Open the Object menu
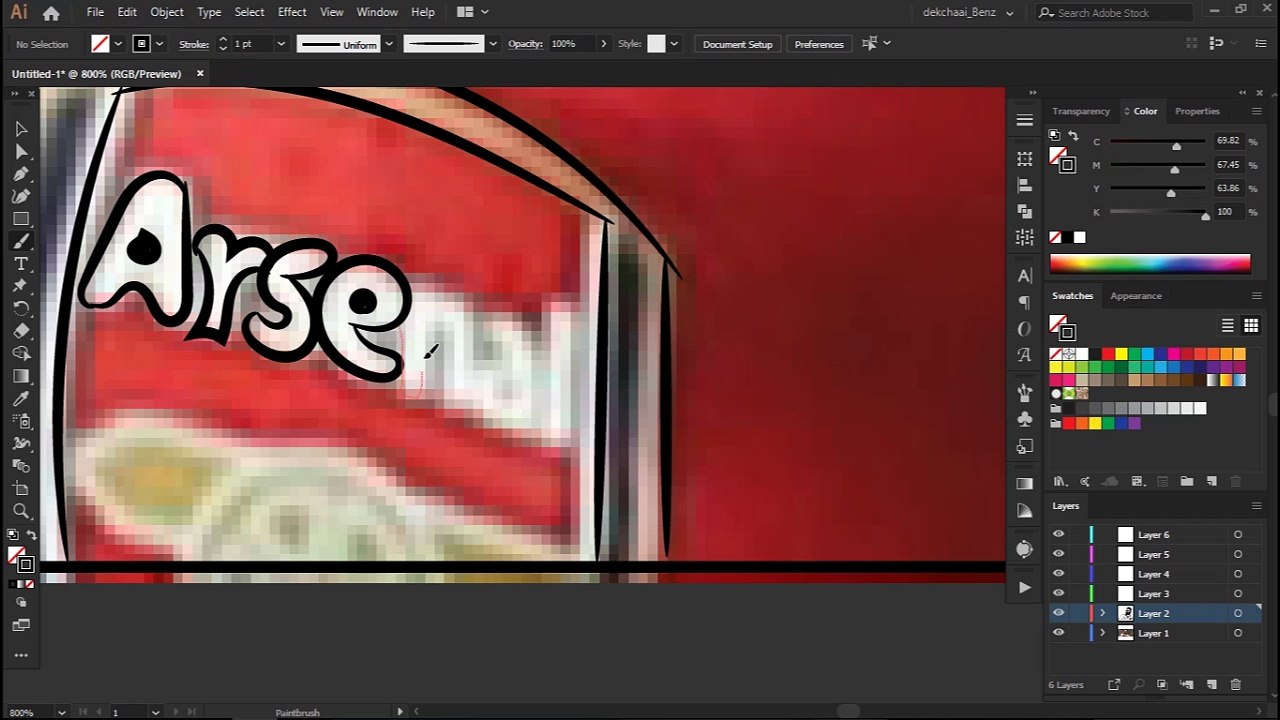 point(167,12)
